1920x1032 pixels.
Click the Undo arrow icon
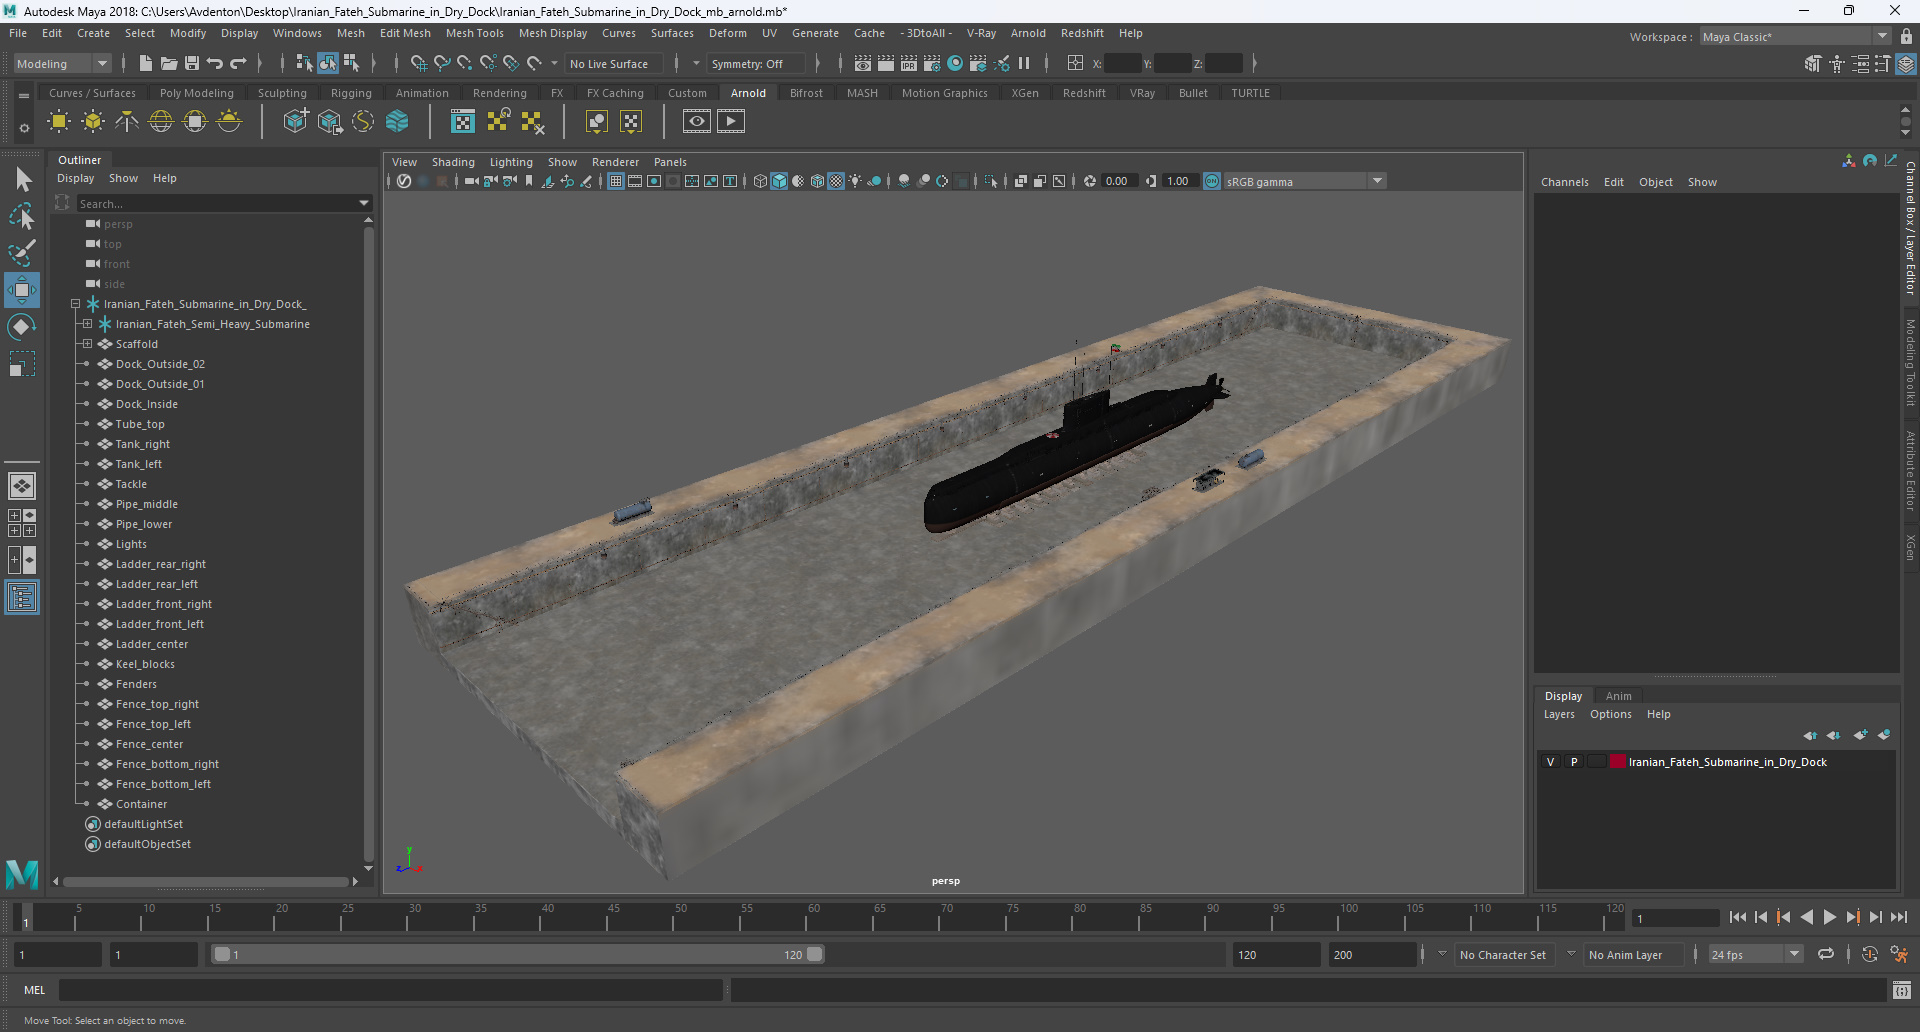215,64
